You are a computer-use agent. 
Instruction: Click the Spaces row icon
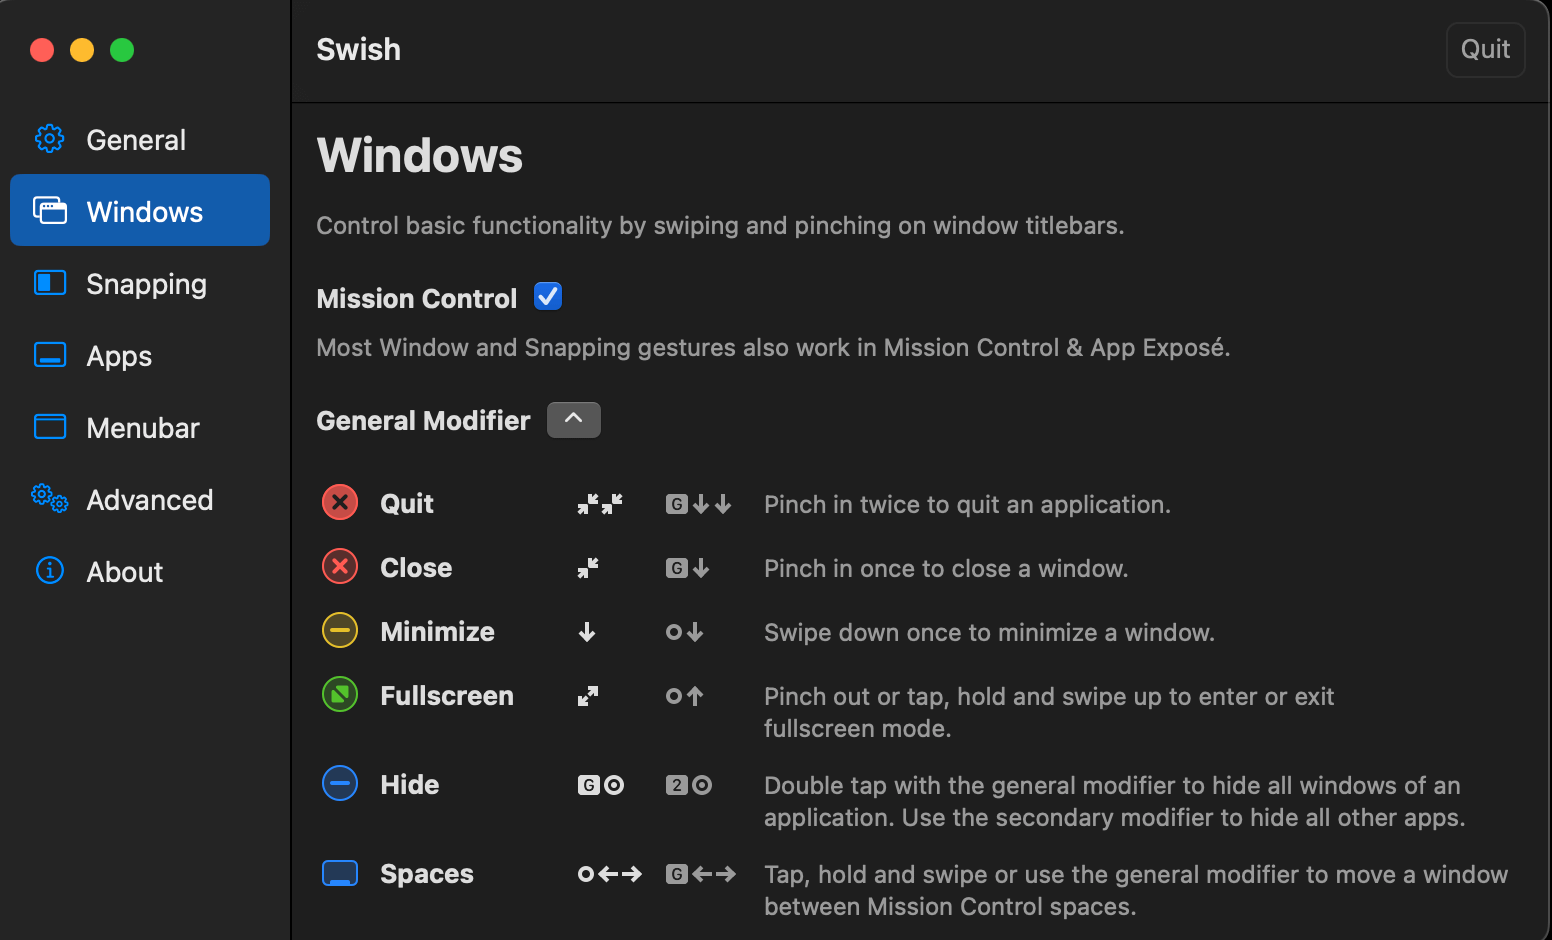click(340, 873)
